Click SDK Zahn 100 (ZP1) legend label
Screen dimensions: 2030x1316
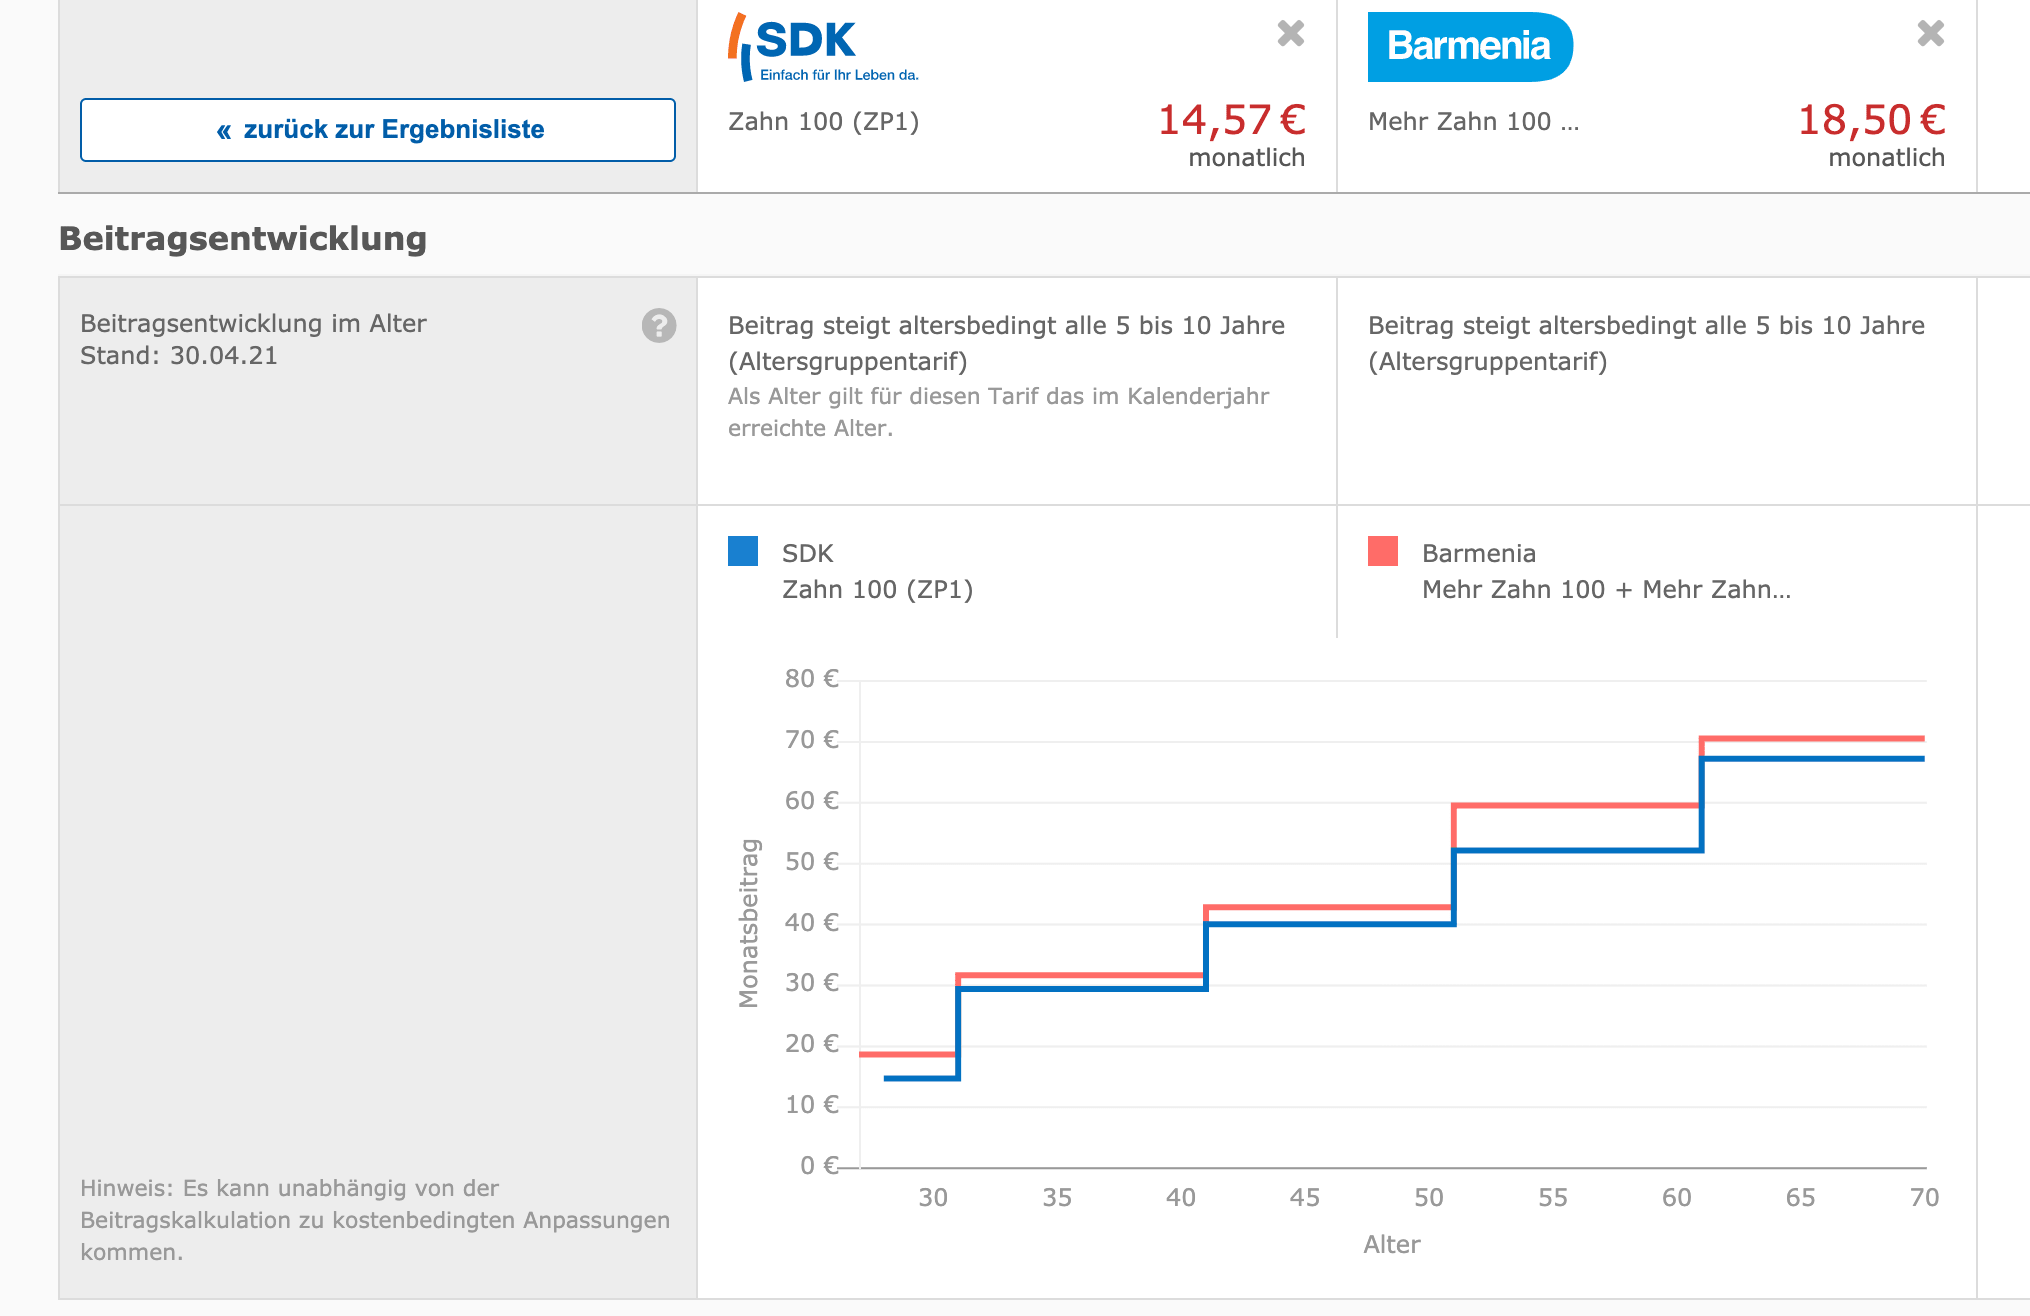pos(877,589)
